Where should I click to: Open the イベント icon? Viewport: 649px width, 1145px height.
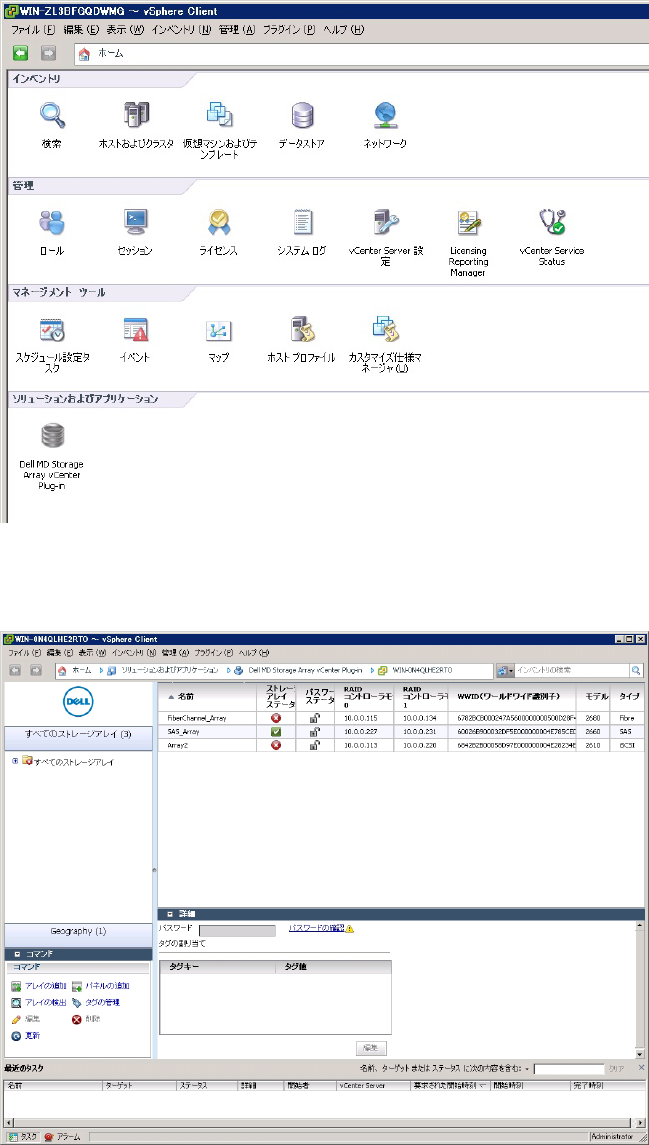click(x=136, y=330)
